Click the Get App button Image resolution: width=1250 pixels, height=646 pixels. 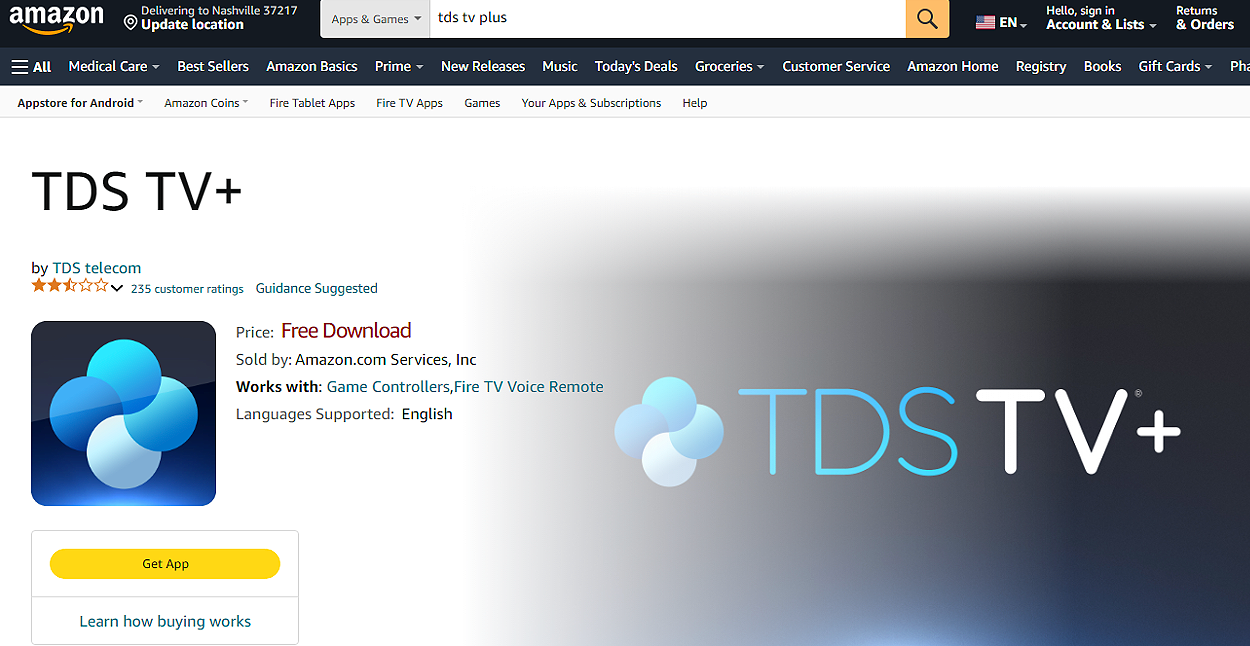(x=164, y=563)
